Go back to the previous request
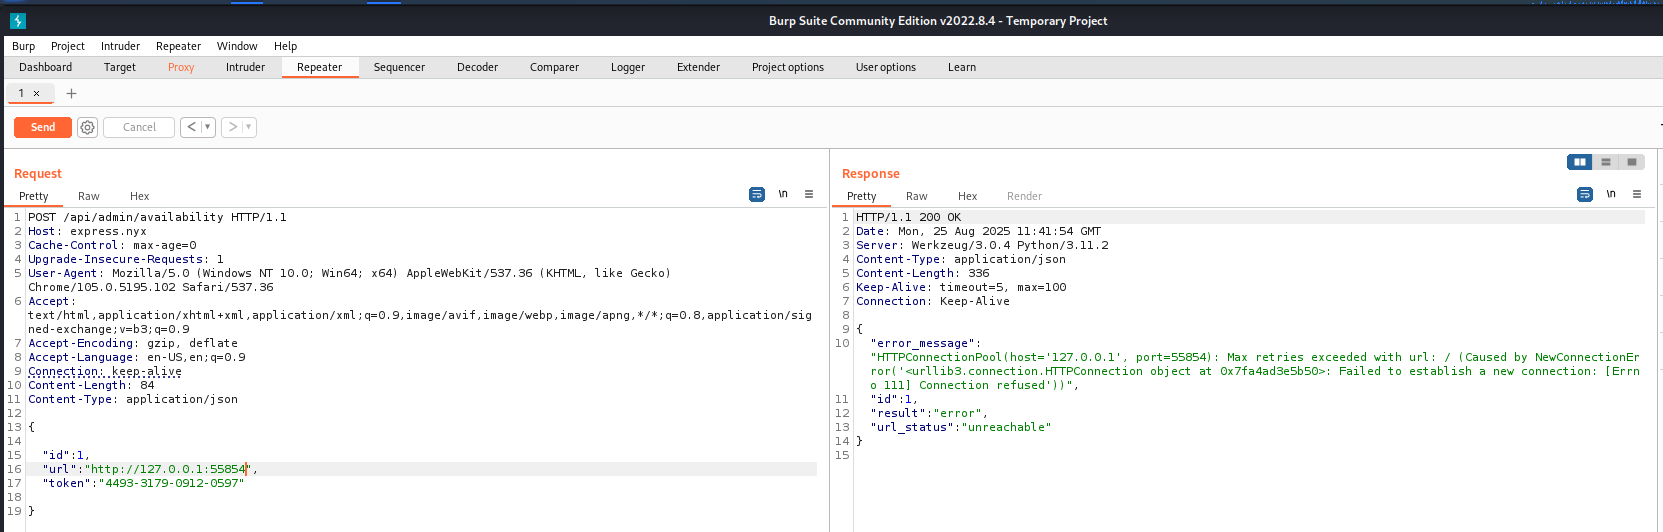The image size is (1663, 532). tap(191, 127)
